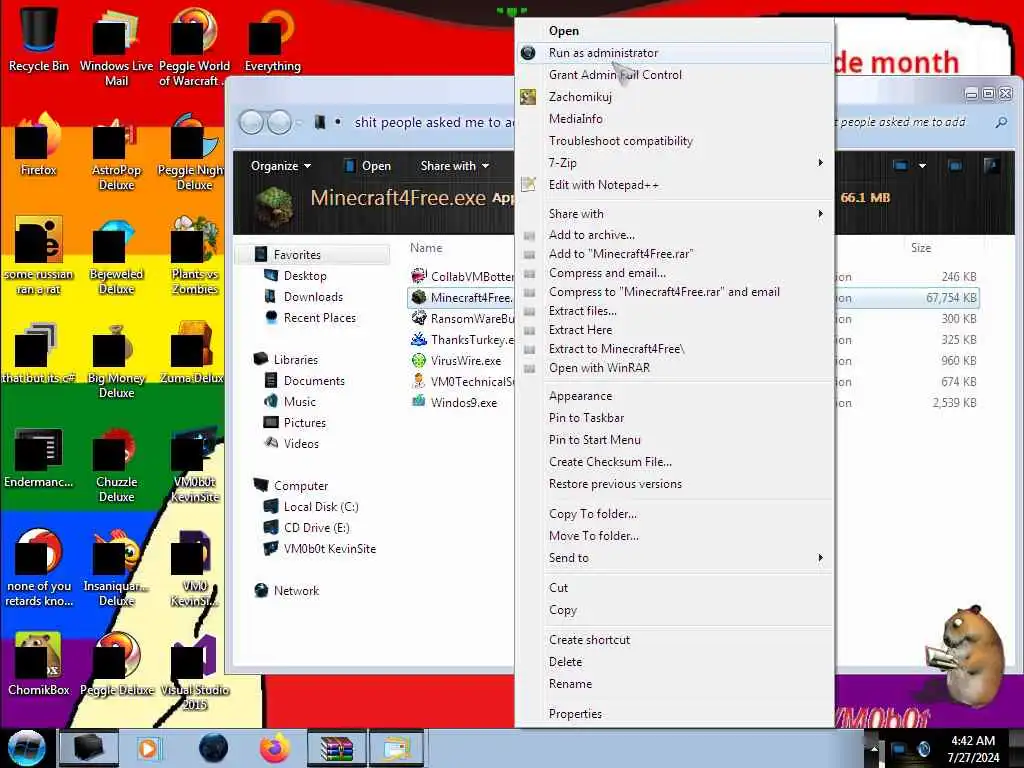
Task: Open the WinRAR icon in the taskbar
Action: click(x=336, y=748)
